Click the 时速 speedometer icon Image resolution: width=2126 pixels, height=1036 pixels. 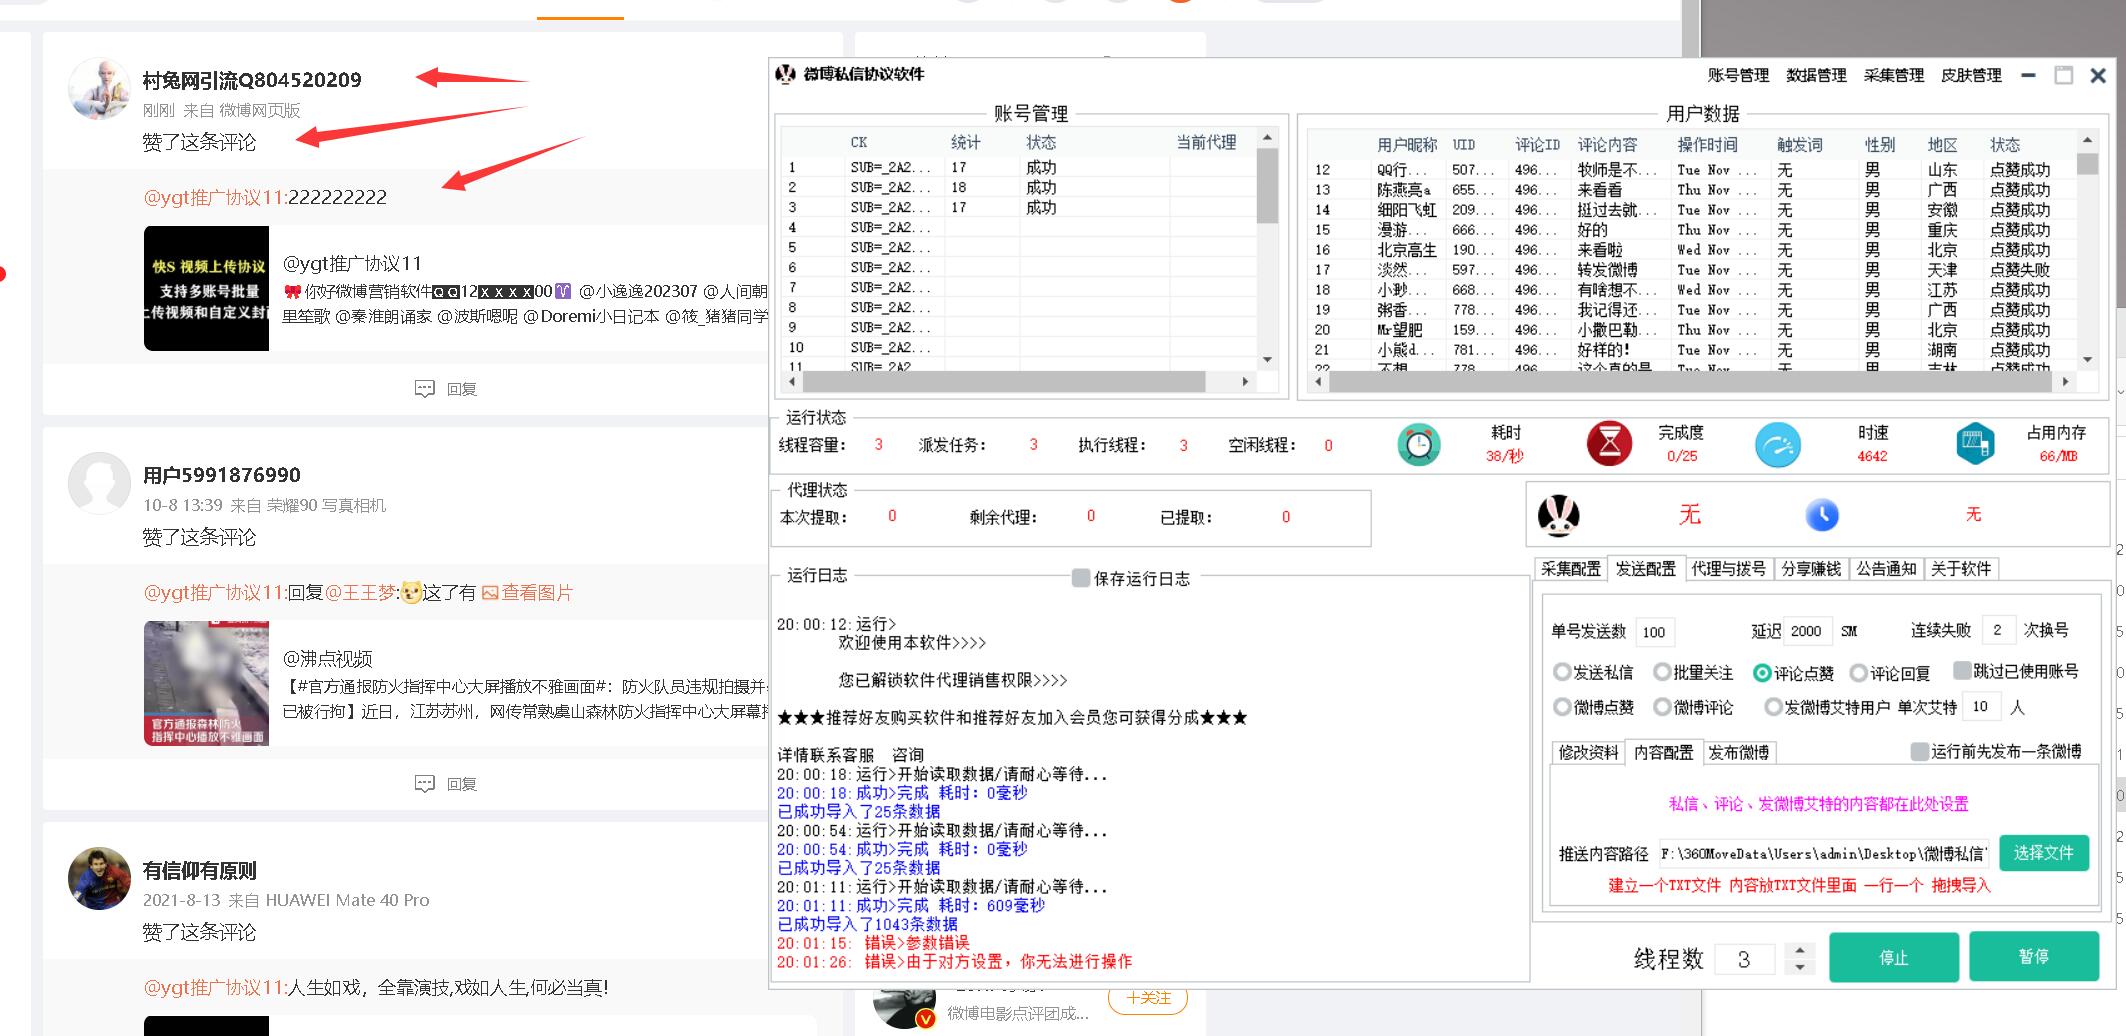[x=1778, y=445]
